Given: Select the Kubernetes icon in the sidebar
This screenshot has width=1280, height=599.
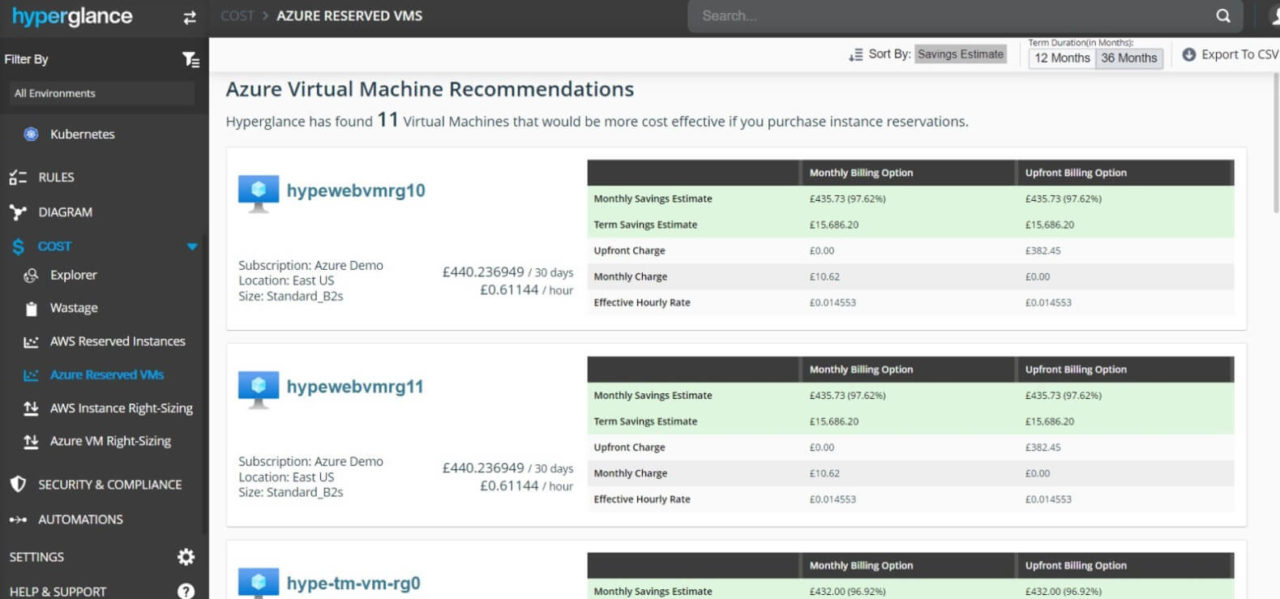Looking at the screenshot, I should tap(32, 134).
